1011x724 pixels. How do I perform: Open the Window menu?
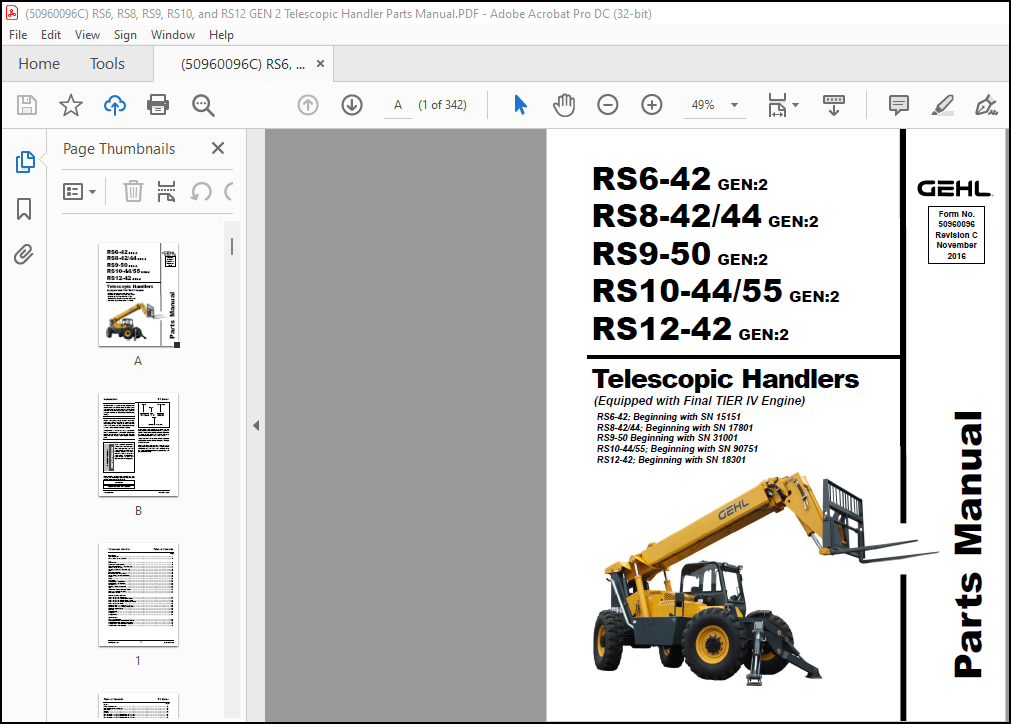click(x=173, y=35)
